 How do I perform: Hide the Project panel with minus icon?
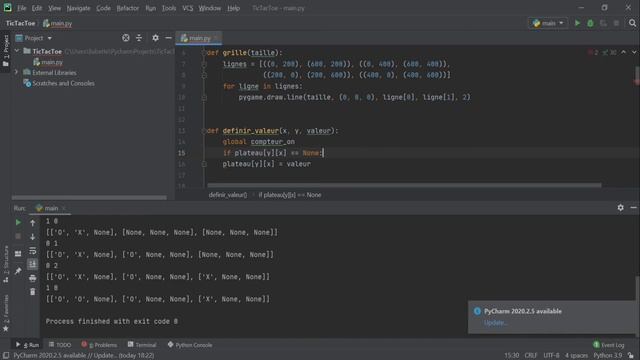[x=168, y=38]
